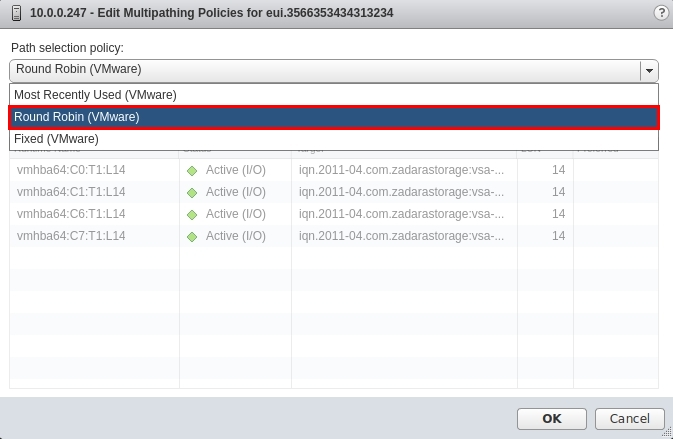This screenshot has width=673, height=439.
Task: Click the storage device icon in title bar
Action: tap(13, 13)
